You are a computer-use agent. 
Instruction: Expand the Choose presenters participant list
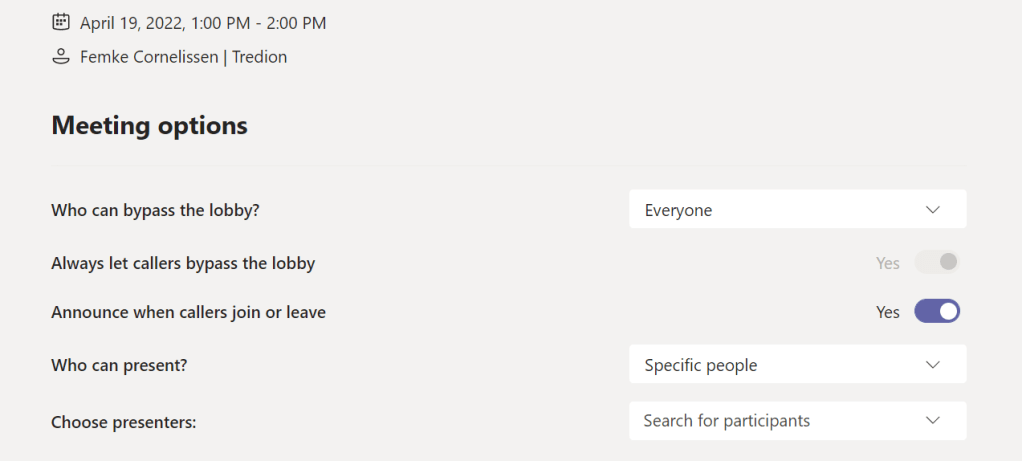pos(797,421)
